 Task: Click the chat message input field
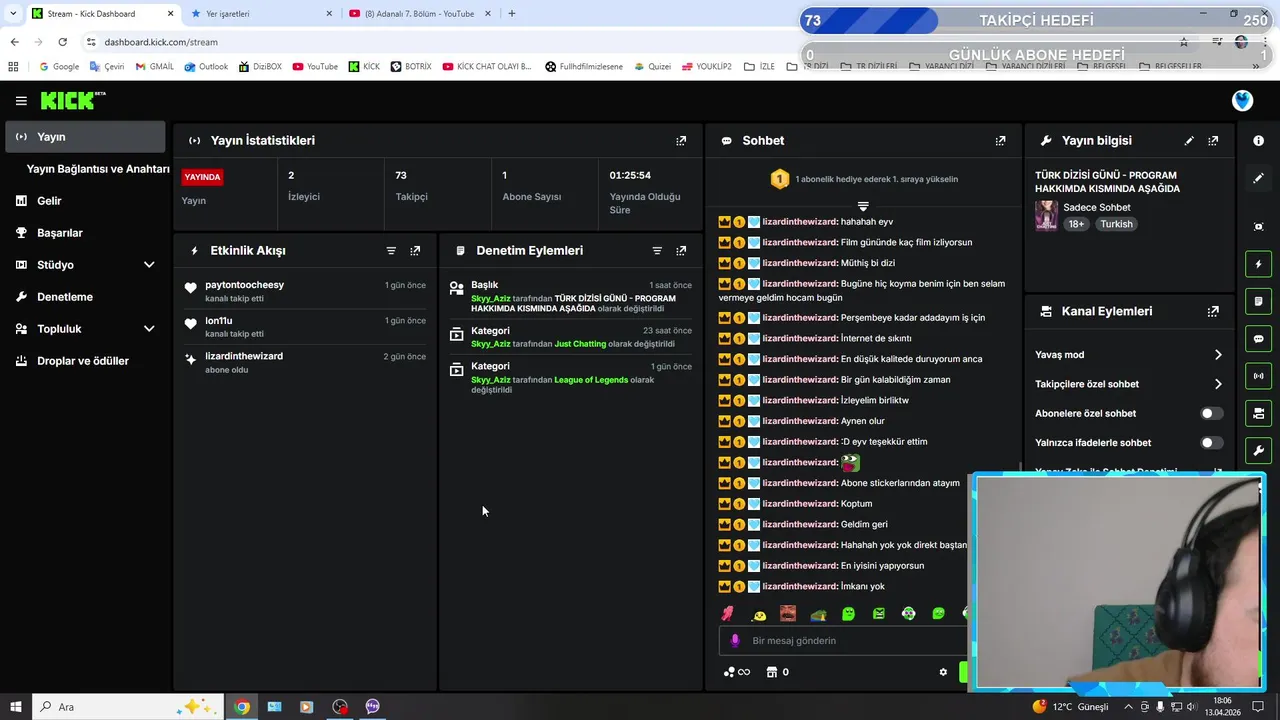[843, 641]
